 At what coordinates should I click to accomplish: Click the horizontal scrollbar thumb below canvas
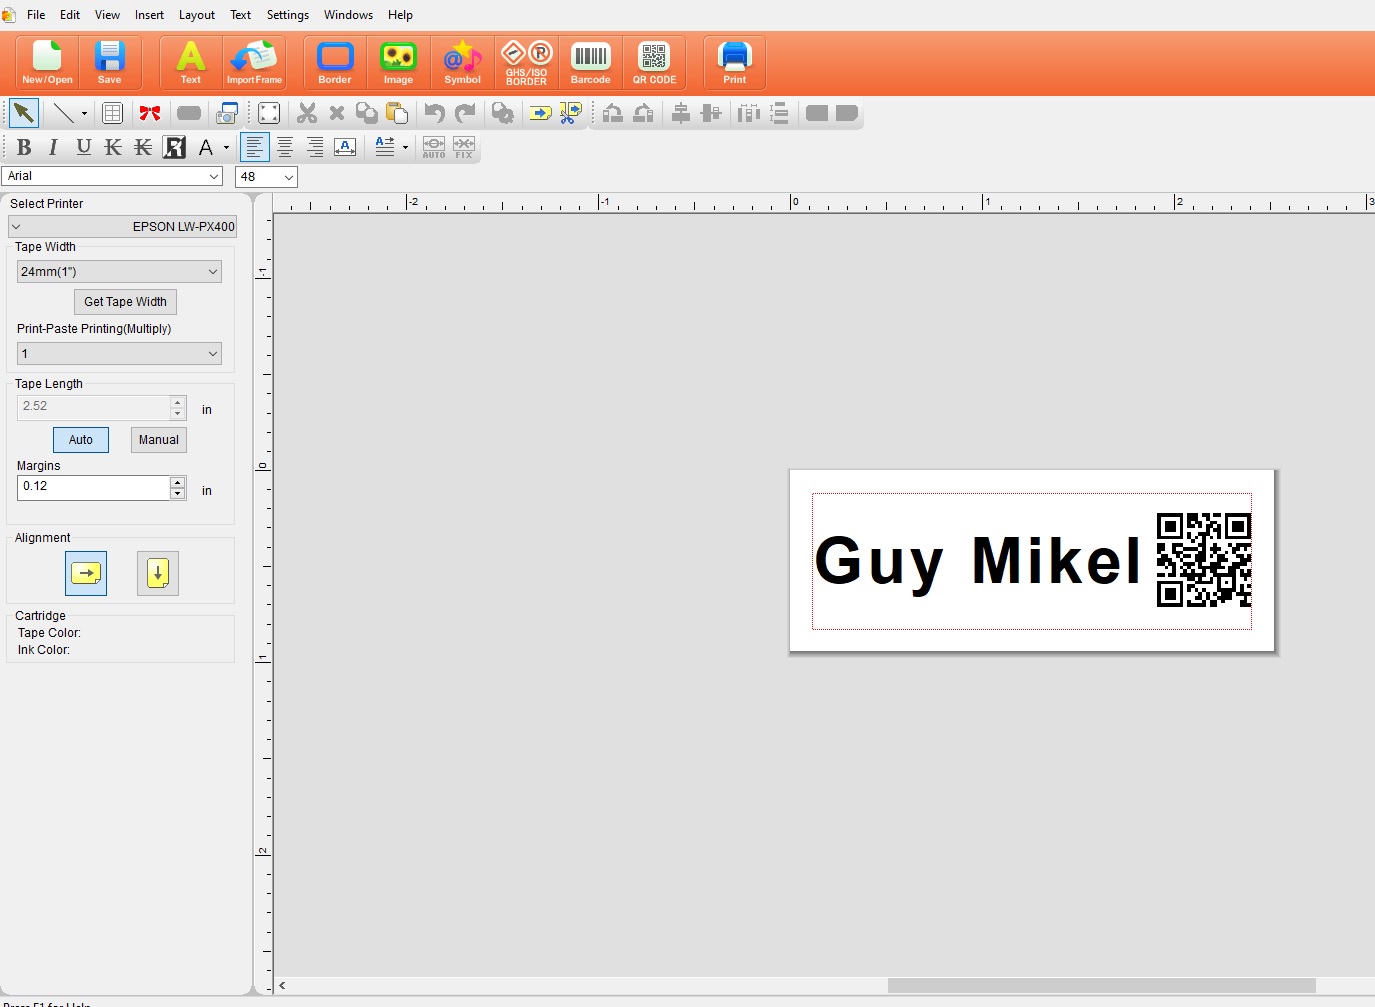coord(1101,986)
